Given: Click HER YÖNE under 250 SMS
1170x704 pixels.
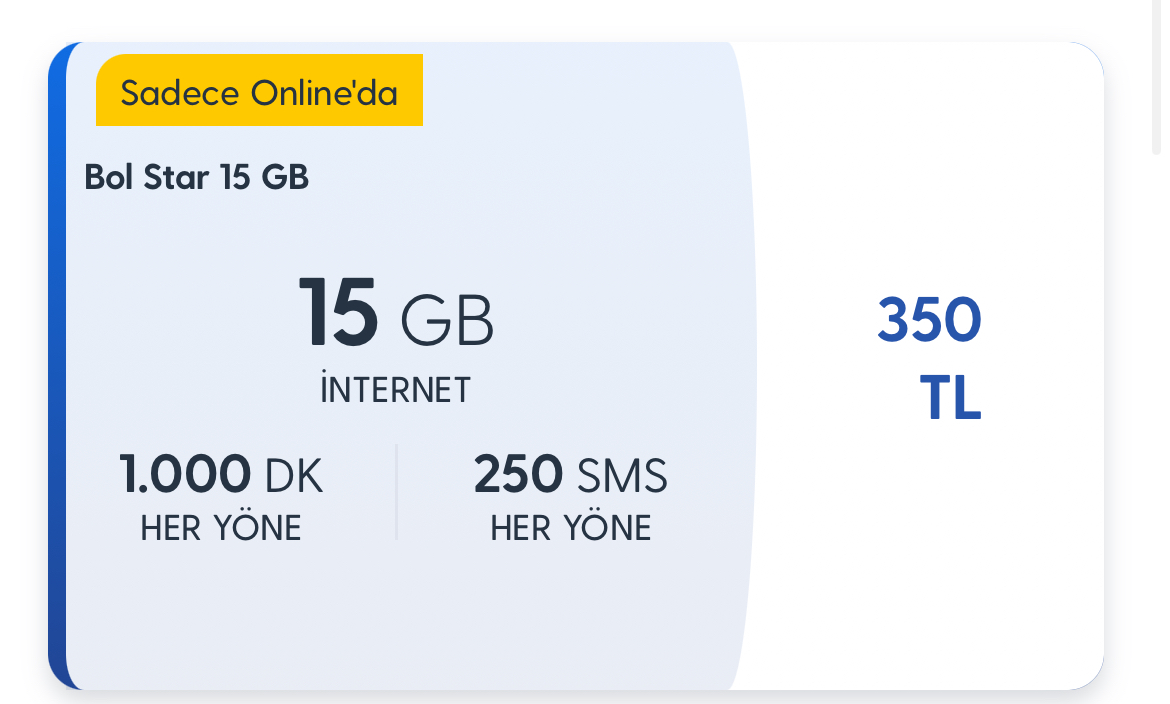Looking at the screenshot, I should click(571, 528).
